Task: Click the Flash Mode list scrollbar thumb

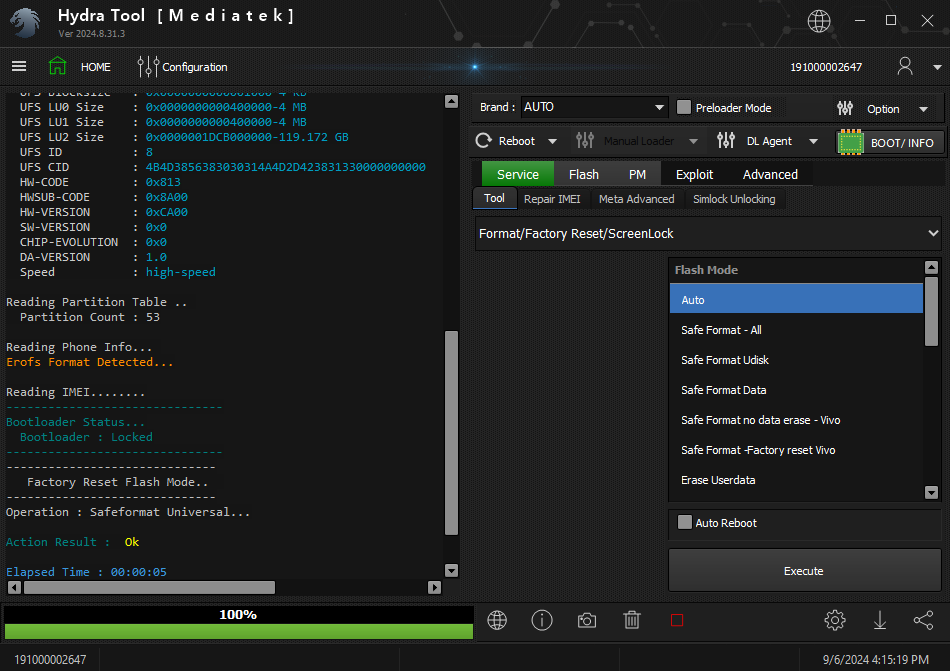Action: click(932, 311)
